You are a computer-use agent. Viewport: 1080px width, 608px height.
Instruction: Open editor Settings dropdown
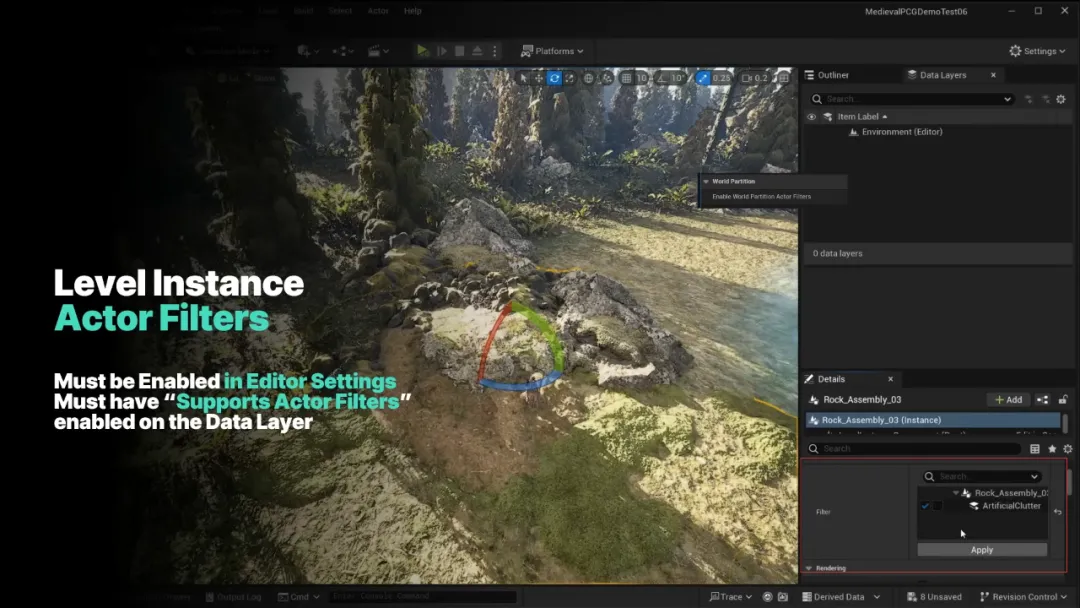coord(1037,51)
